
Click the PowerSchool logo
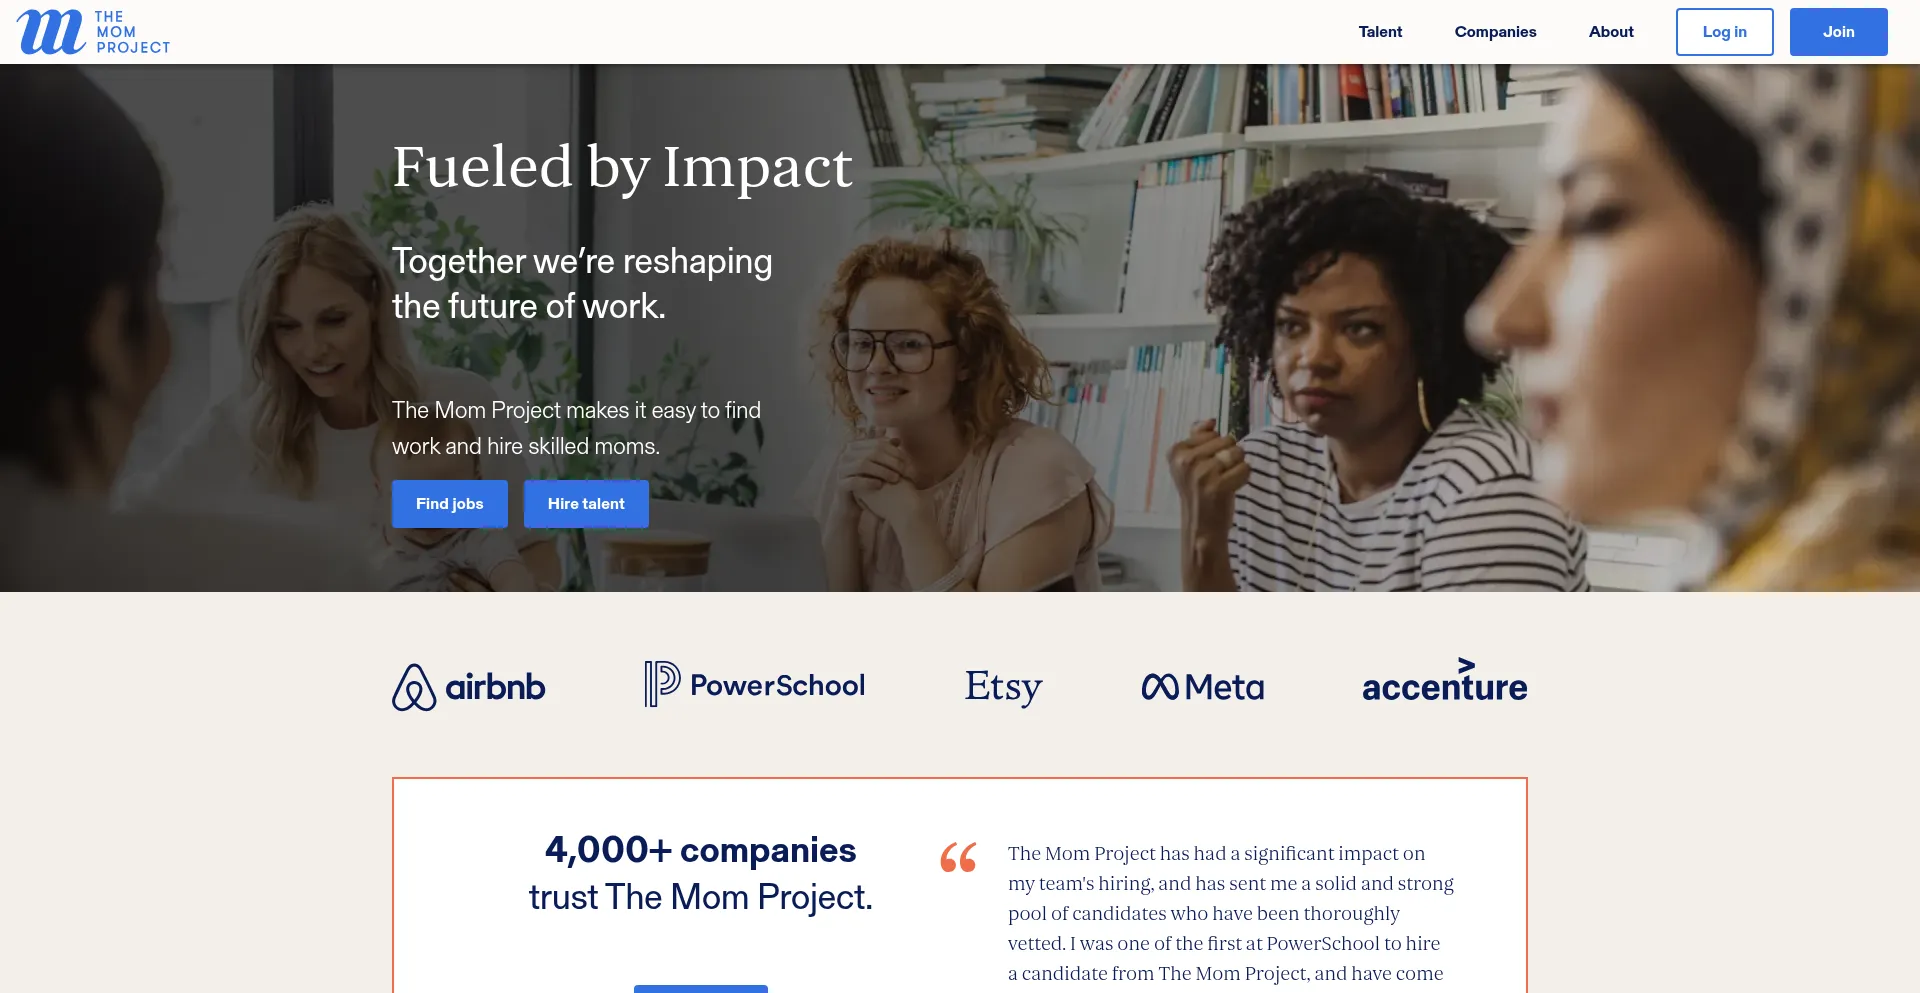[x=753, y=684]
